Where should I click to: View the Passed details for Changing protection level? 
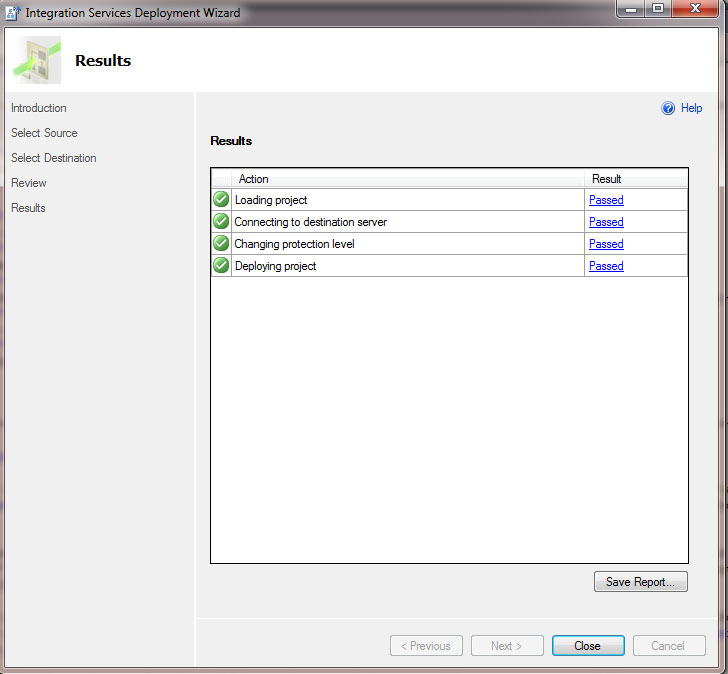coord(606,244)
